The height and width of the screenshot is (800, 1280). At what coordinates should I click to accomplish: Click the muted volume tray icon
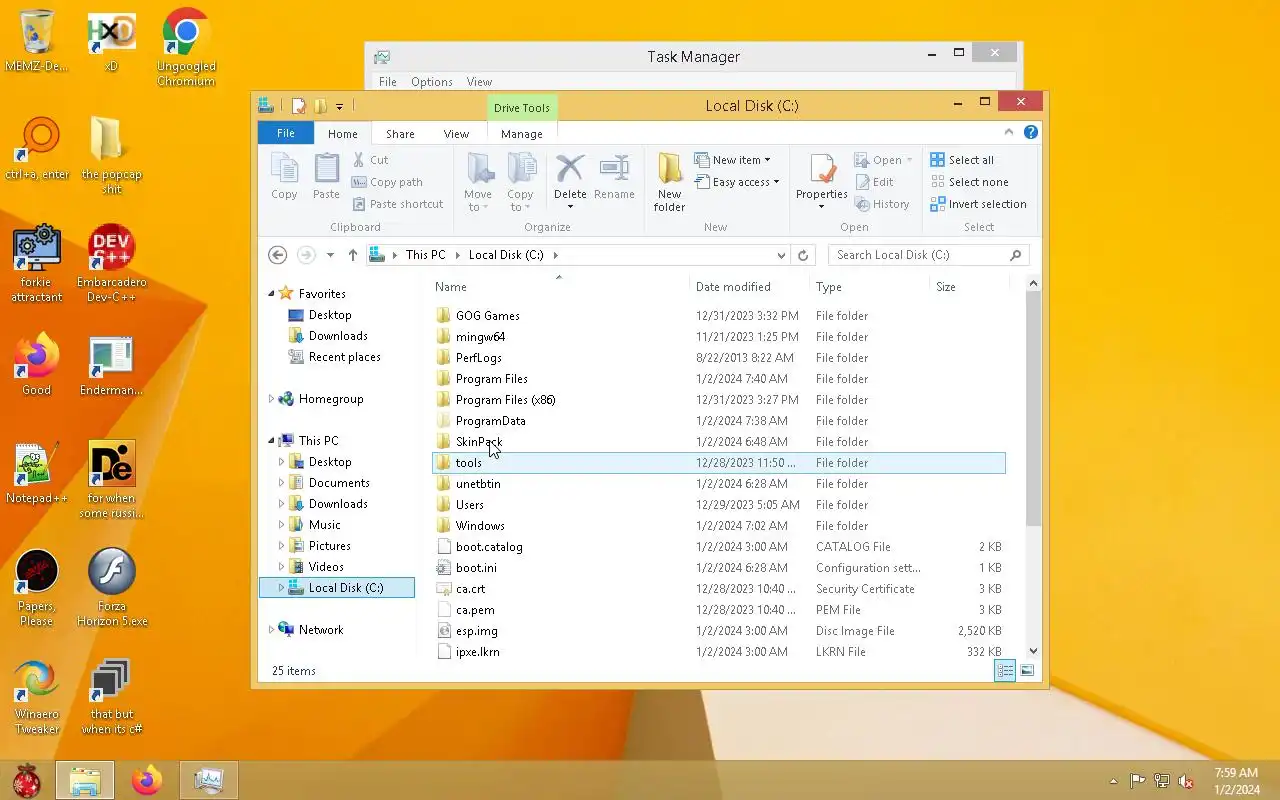pyautogui.click(x=1186, y=781)
